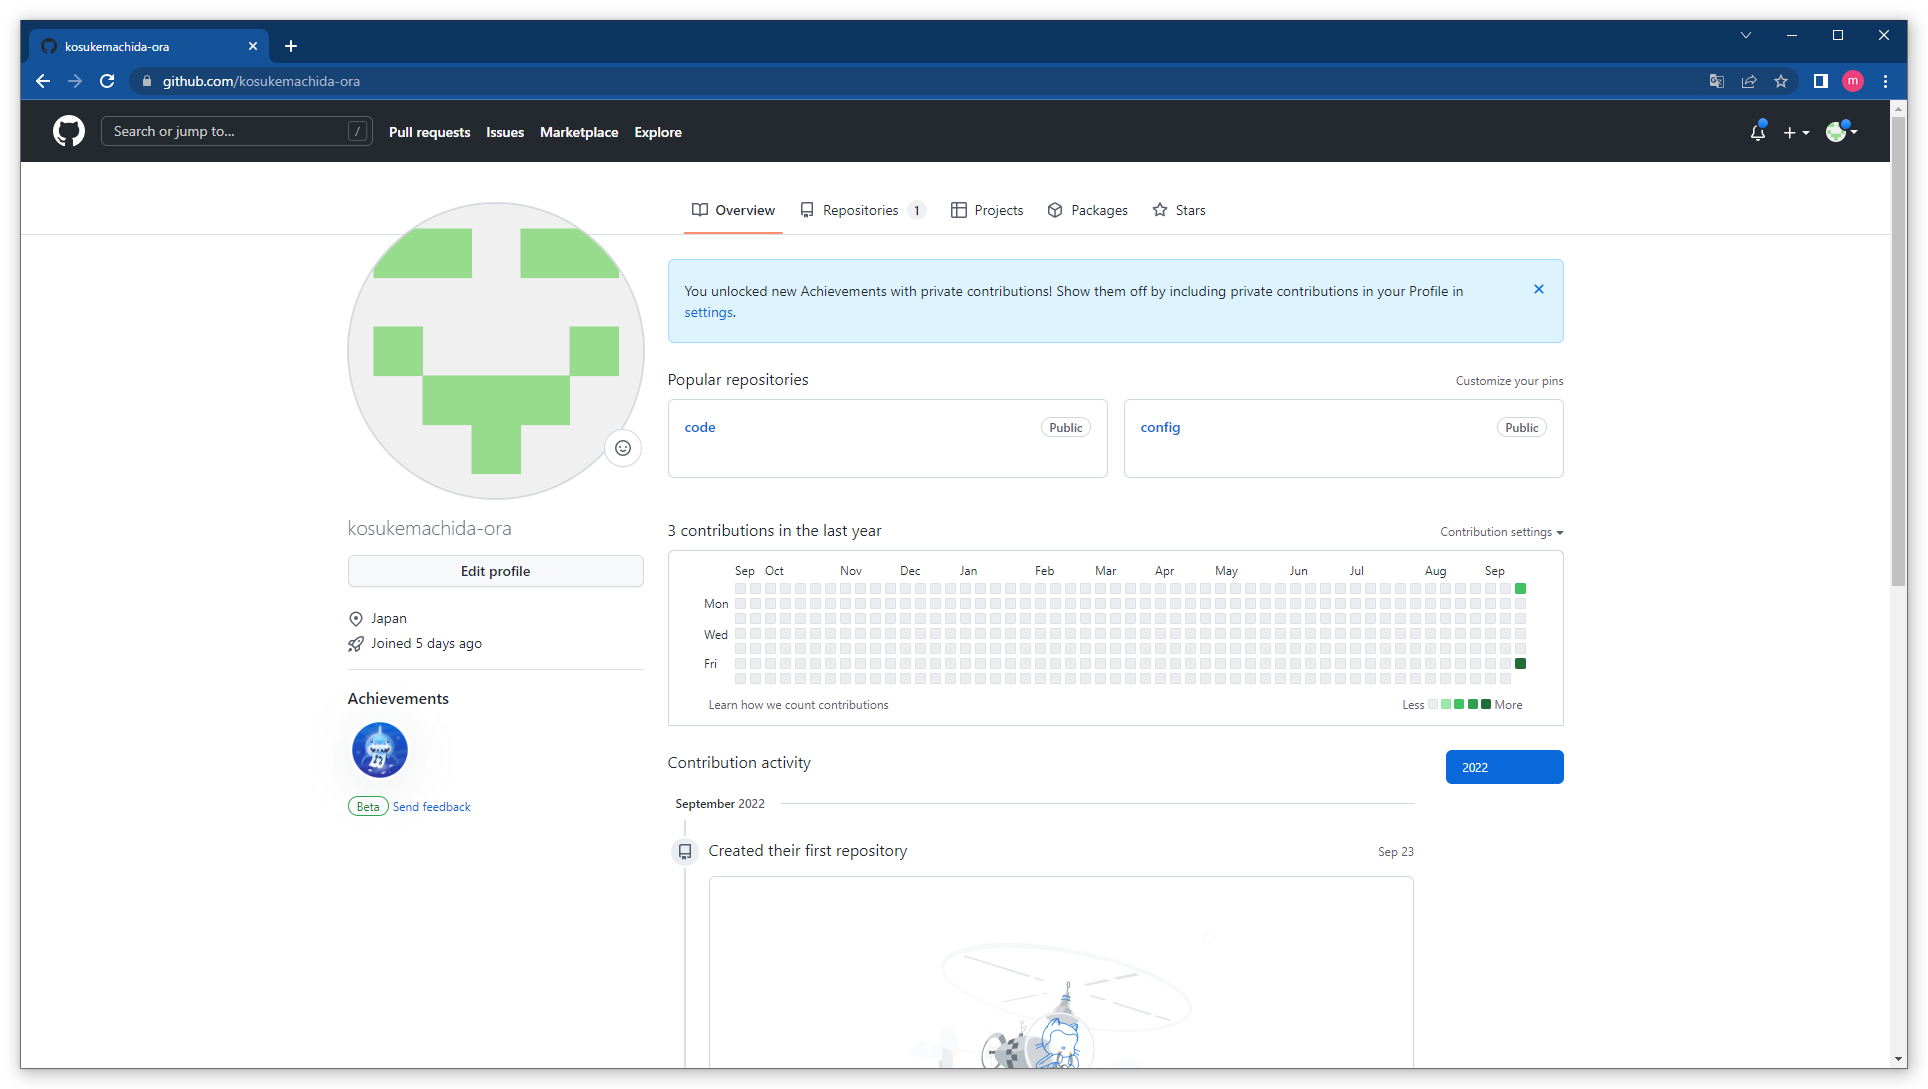
Task: Open the Stars tab
Action: [x=1179, y=210]
